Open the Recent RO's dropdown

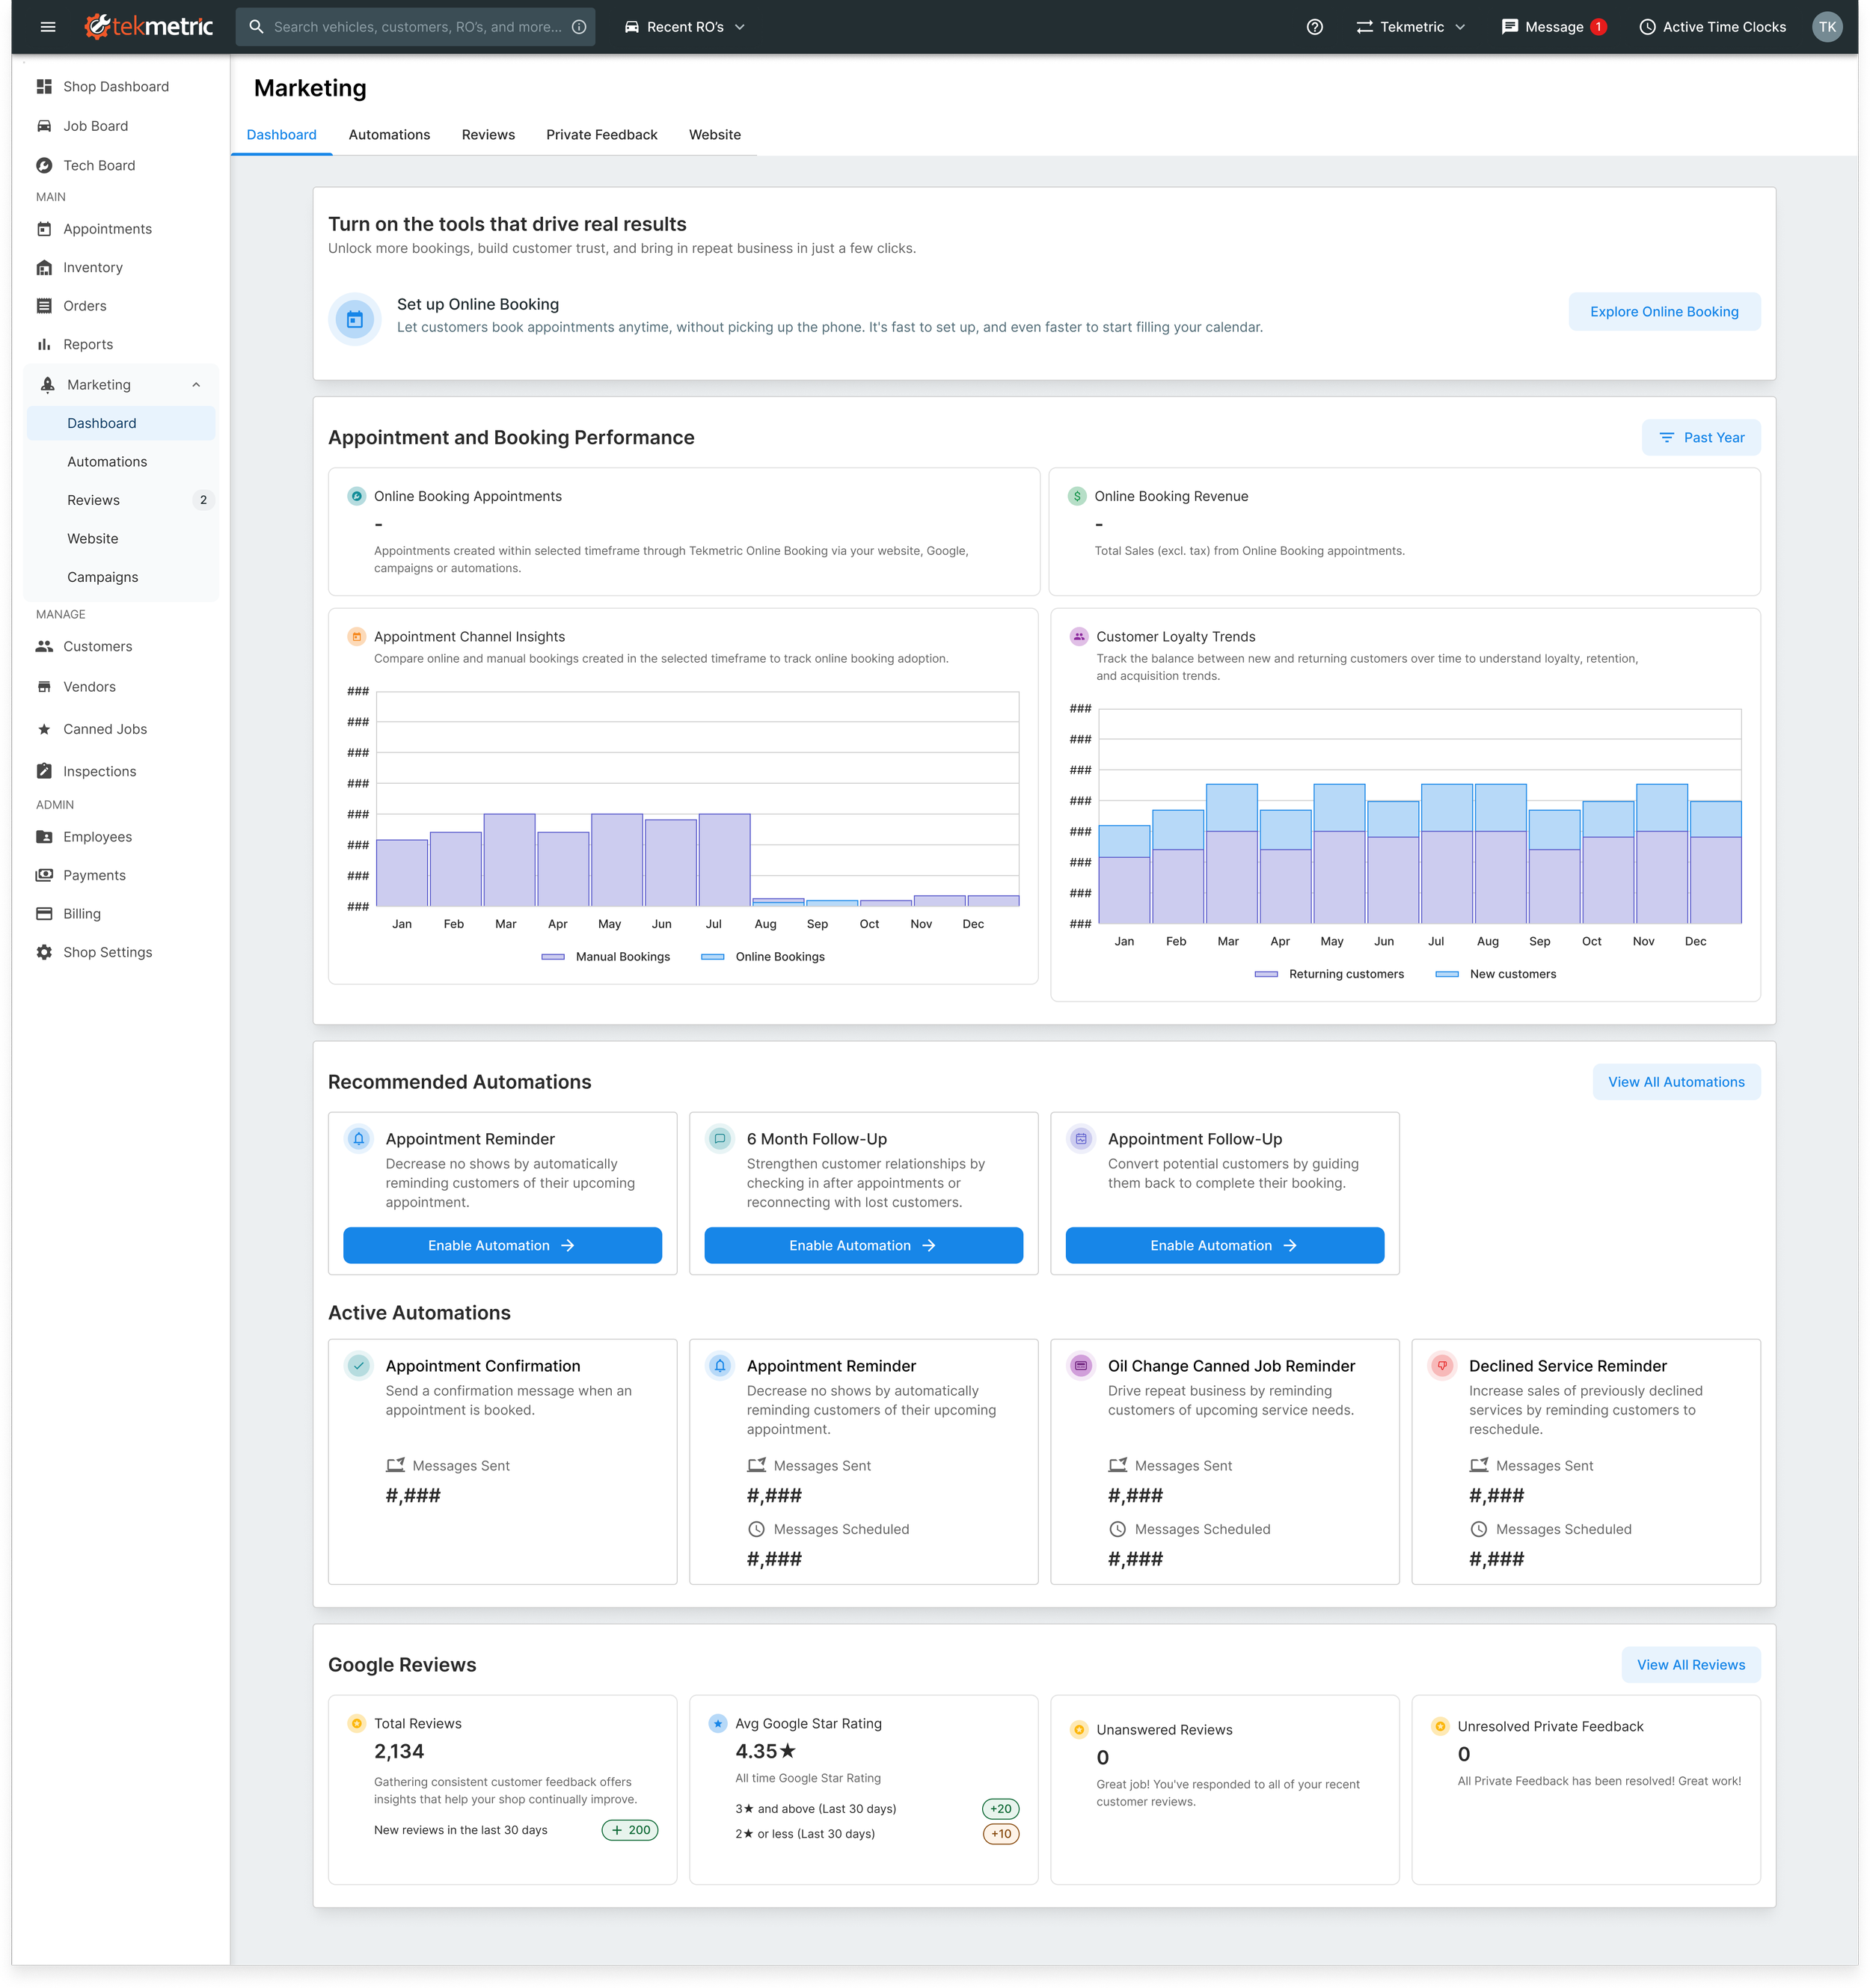point(685,27)
